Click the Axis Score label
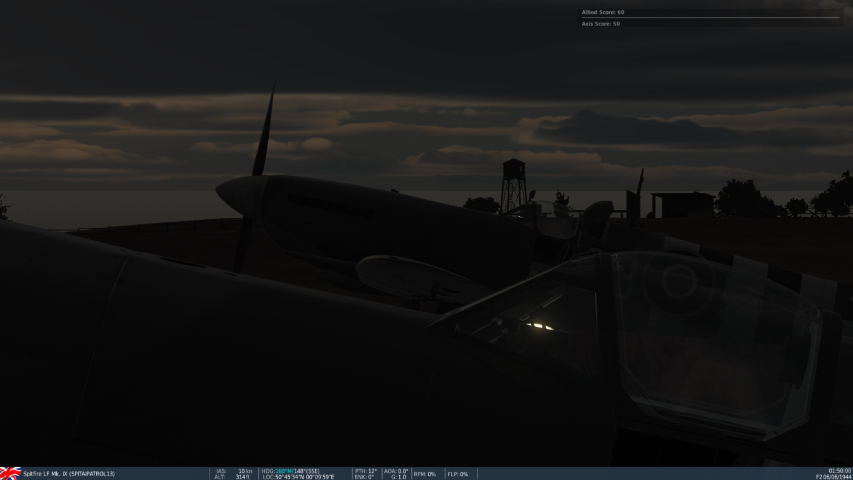The image size is (853, 480). 601,23
